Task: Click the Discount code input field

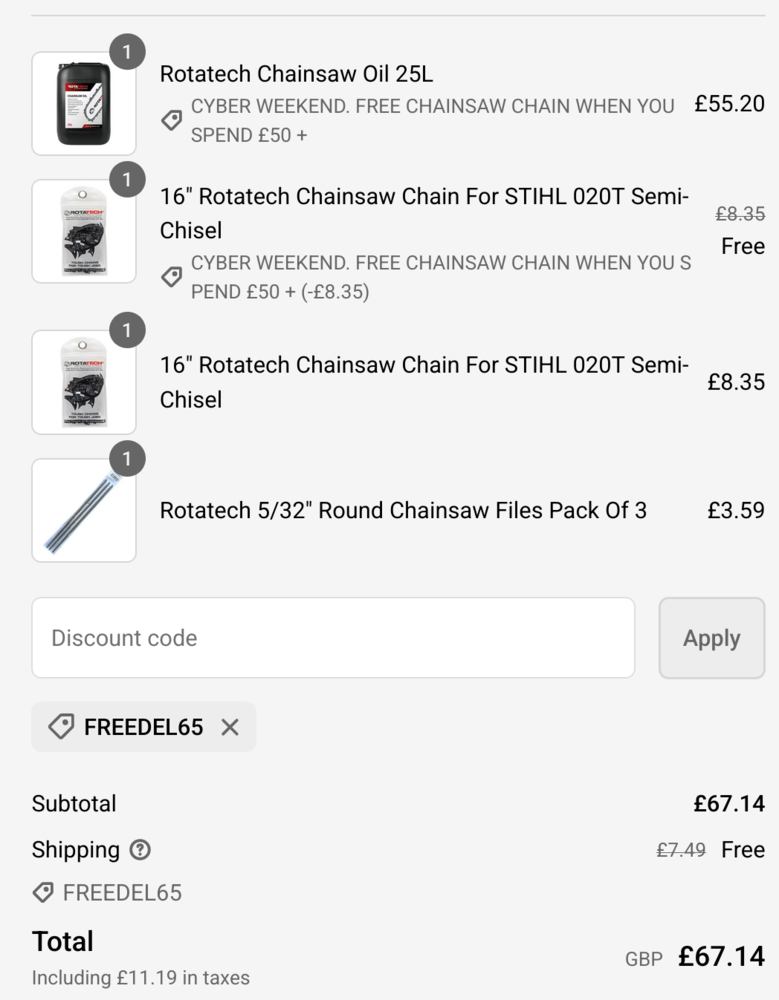Action: [x=333, y=638]
